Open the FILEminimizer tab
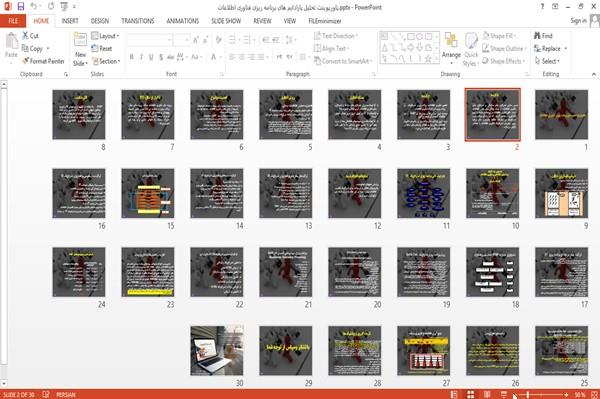 (324, 21)
